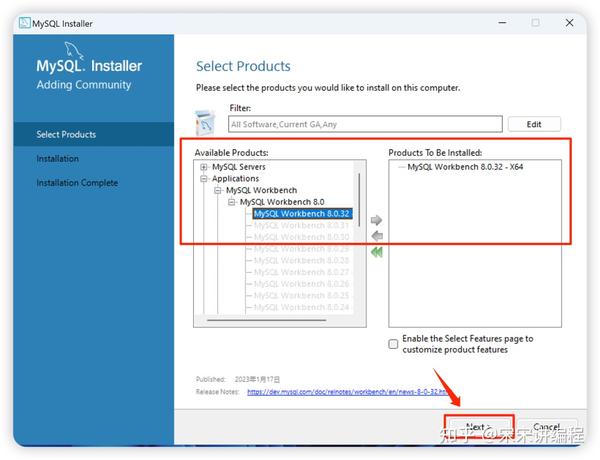The image size is (600, 460).
Task: Go to the Installation step in sidebar
Action: 58,158
